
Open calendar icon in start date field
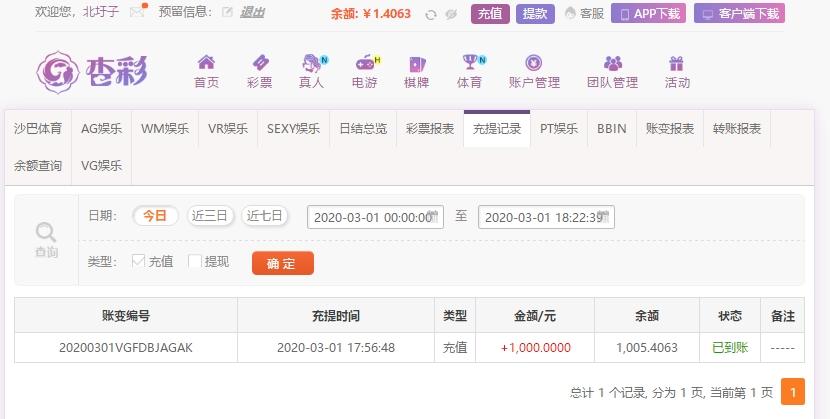[433, 216]
